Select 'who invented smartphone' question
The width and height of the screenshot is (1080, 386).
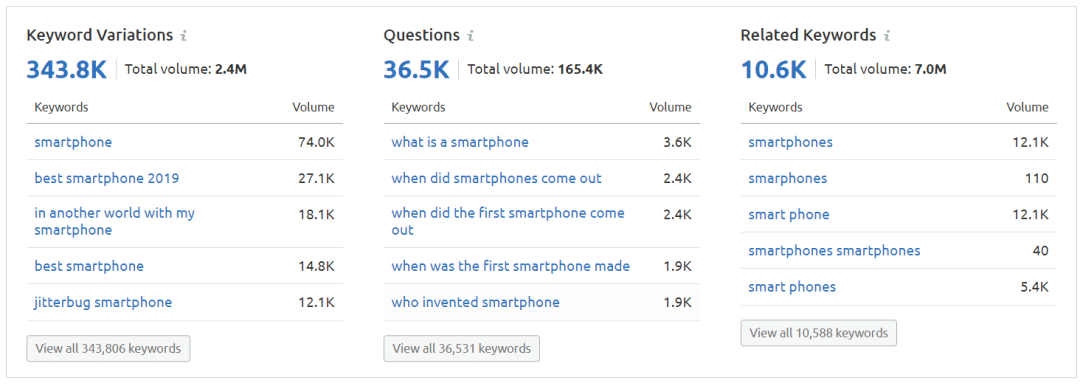475,302
